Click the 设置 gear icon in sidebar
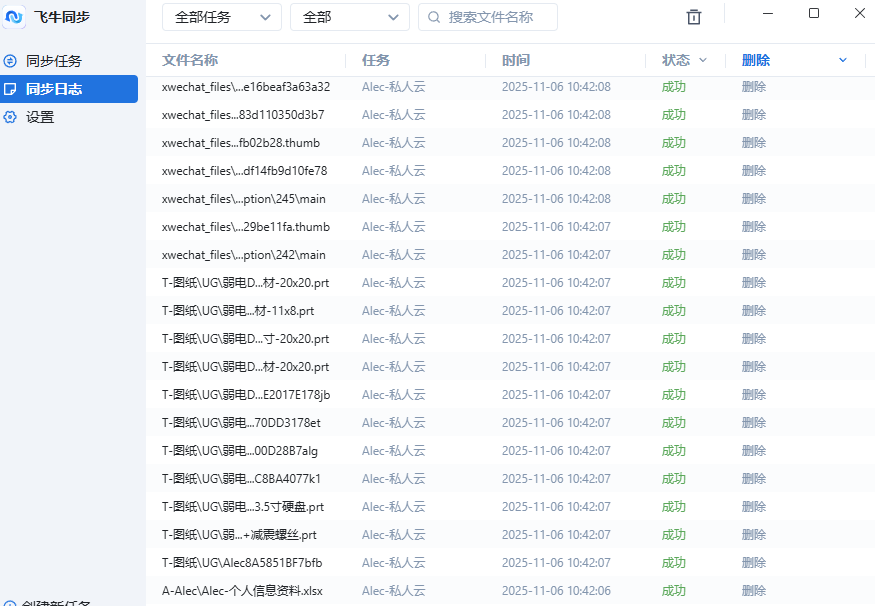 (x=10, y=117)
